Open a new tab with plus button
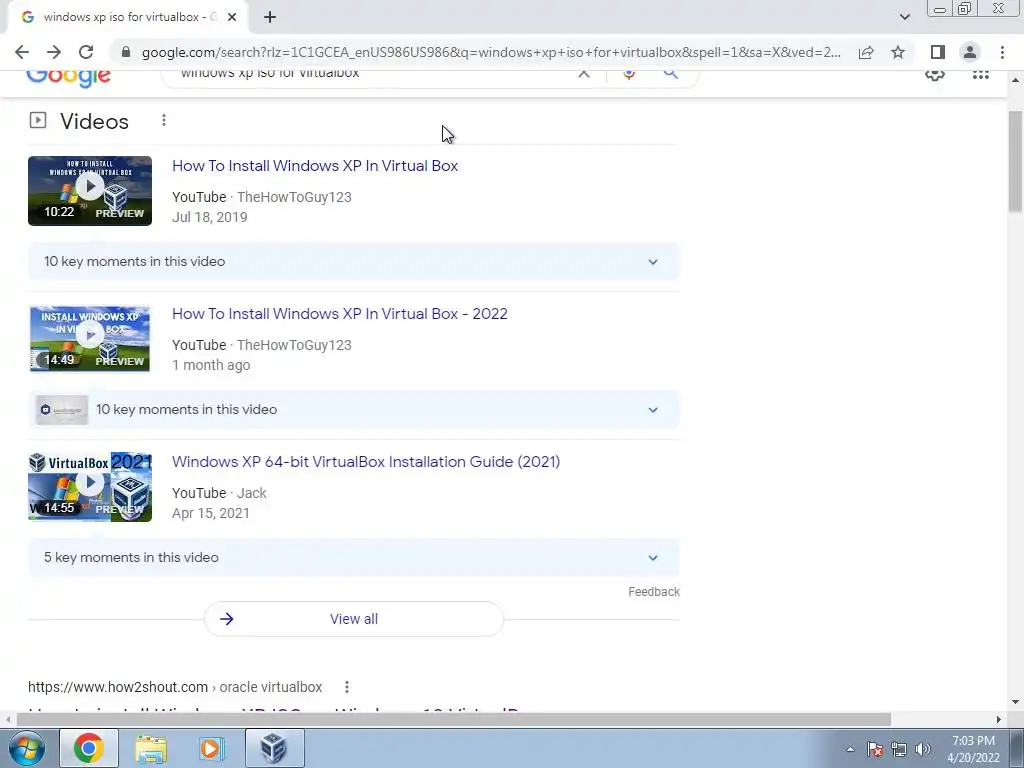 click(270, 17)
